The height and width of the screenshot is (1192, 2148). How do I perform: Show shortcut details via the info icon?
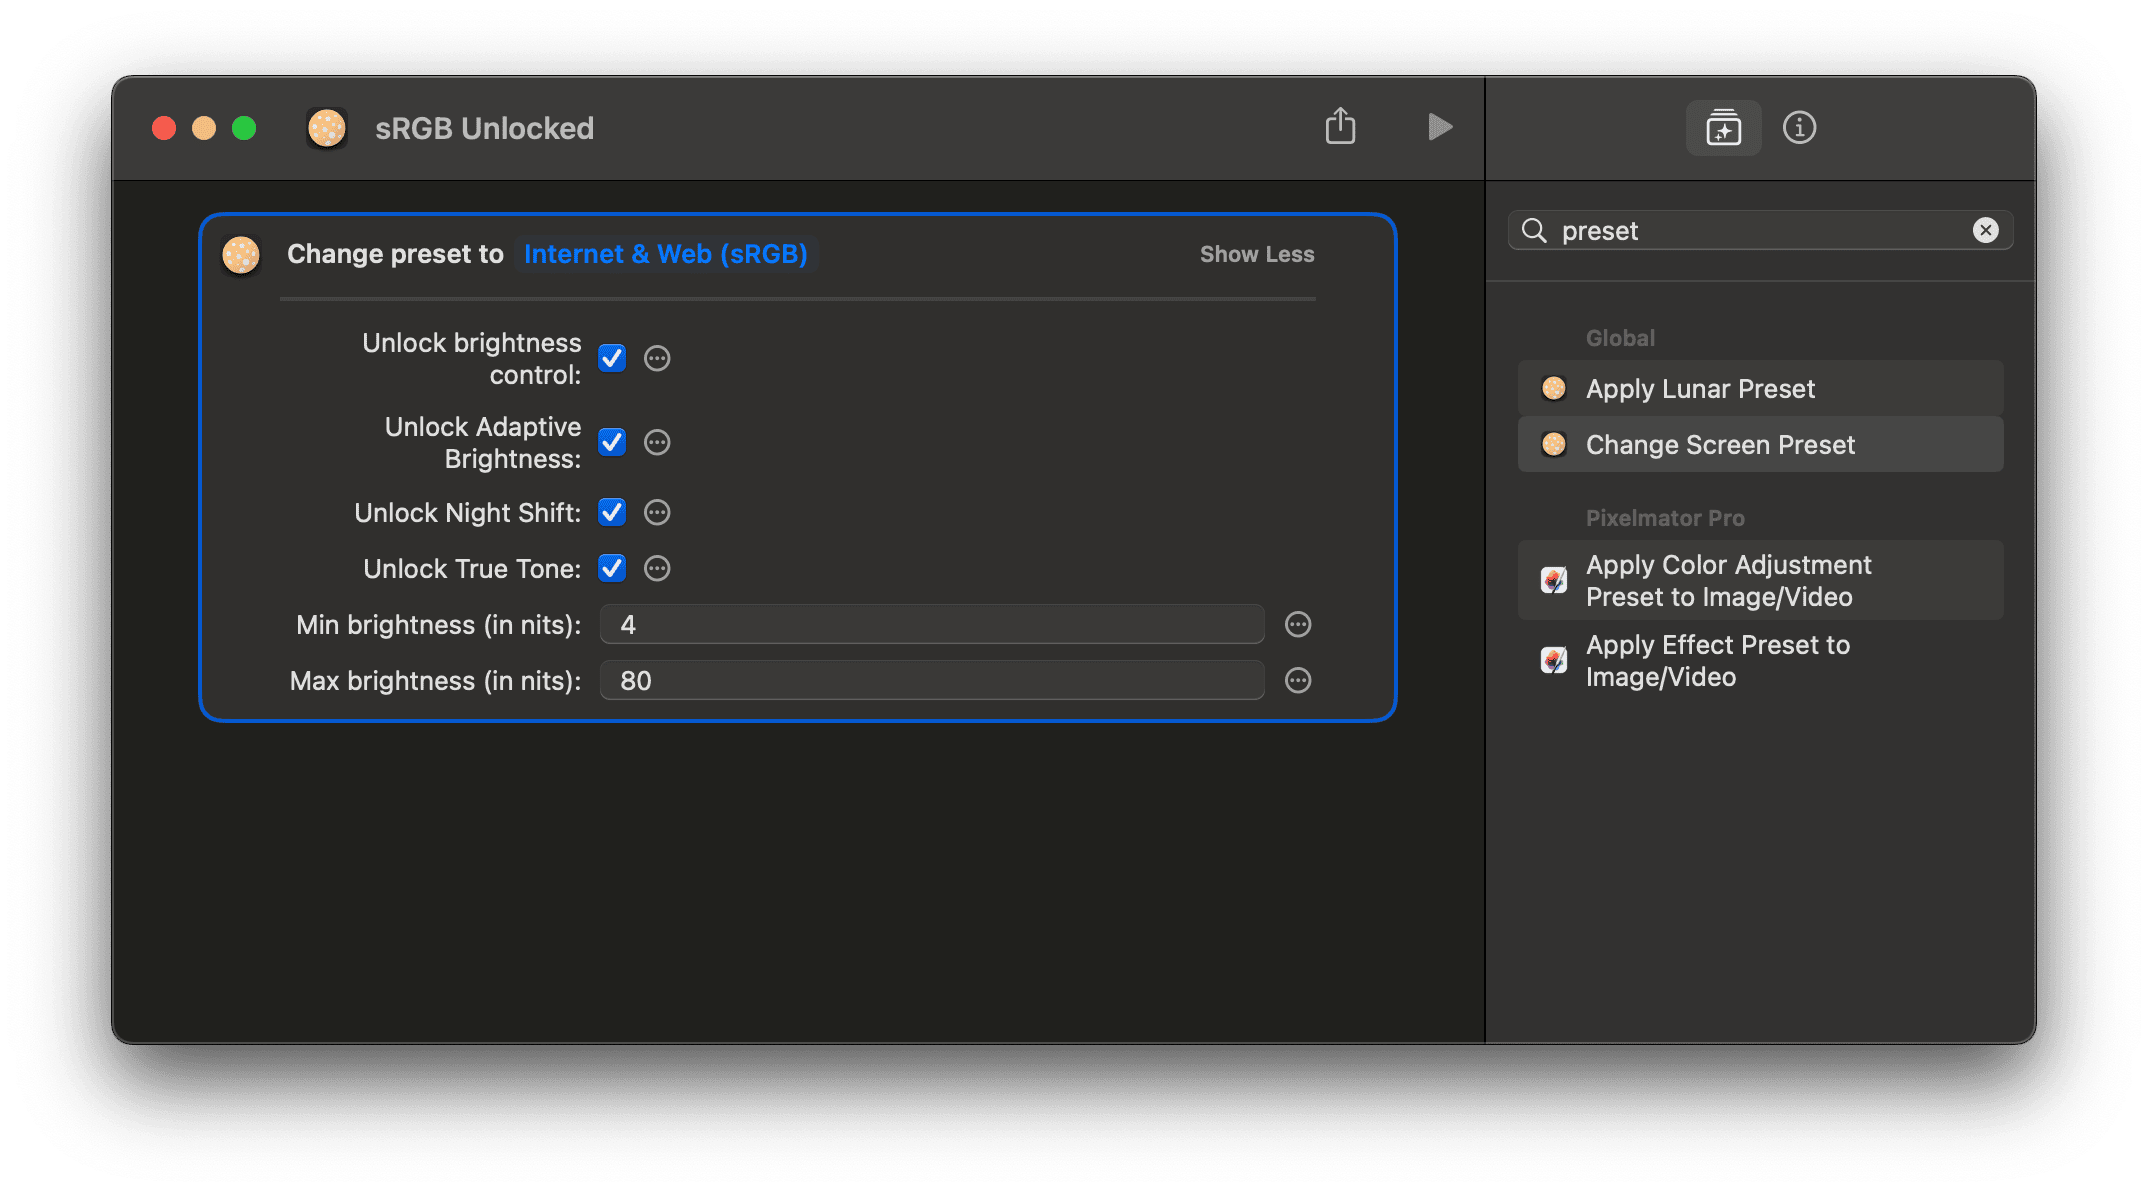click(1799, 128)
